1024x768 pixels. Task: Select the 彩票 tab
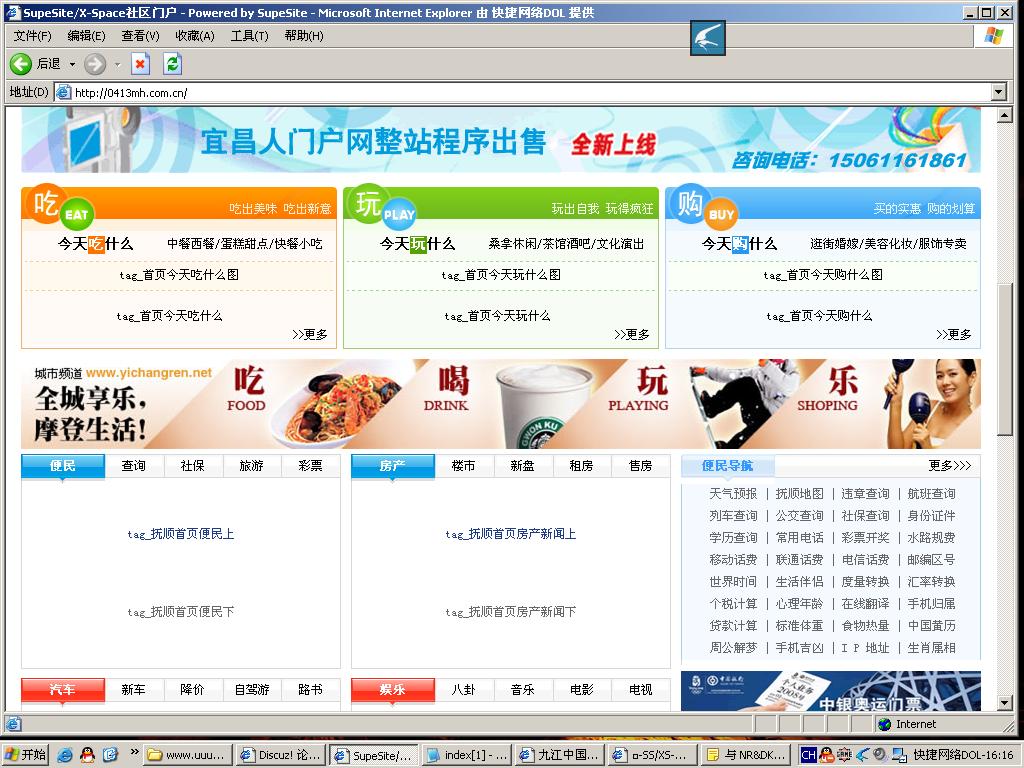(x=310, y=466)
